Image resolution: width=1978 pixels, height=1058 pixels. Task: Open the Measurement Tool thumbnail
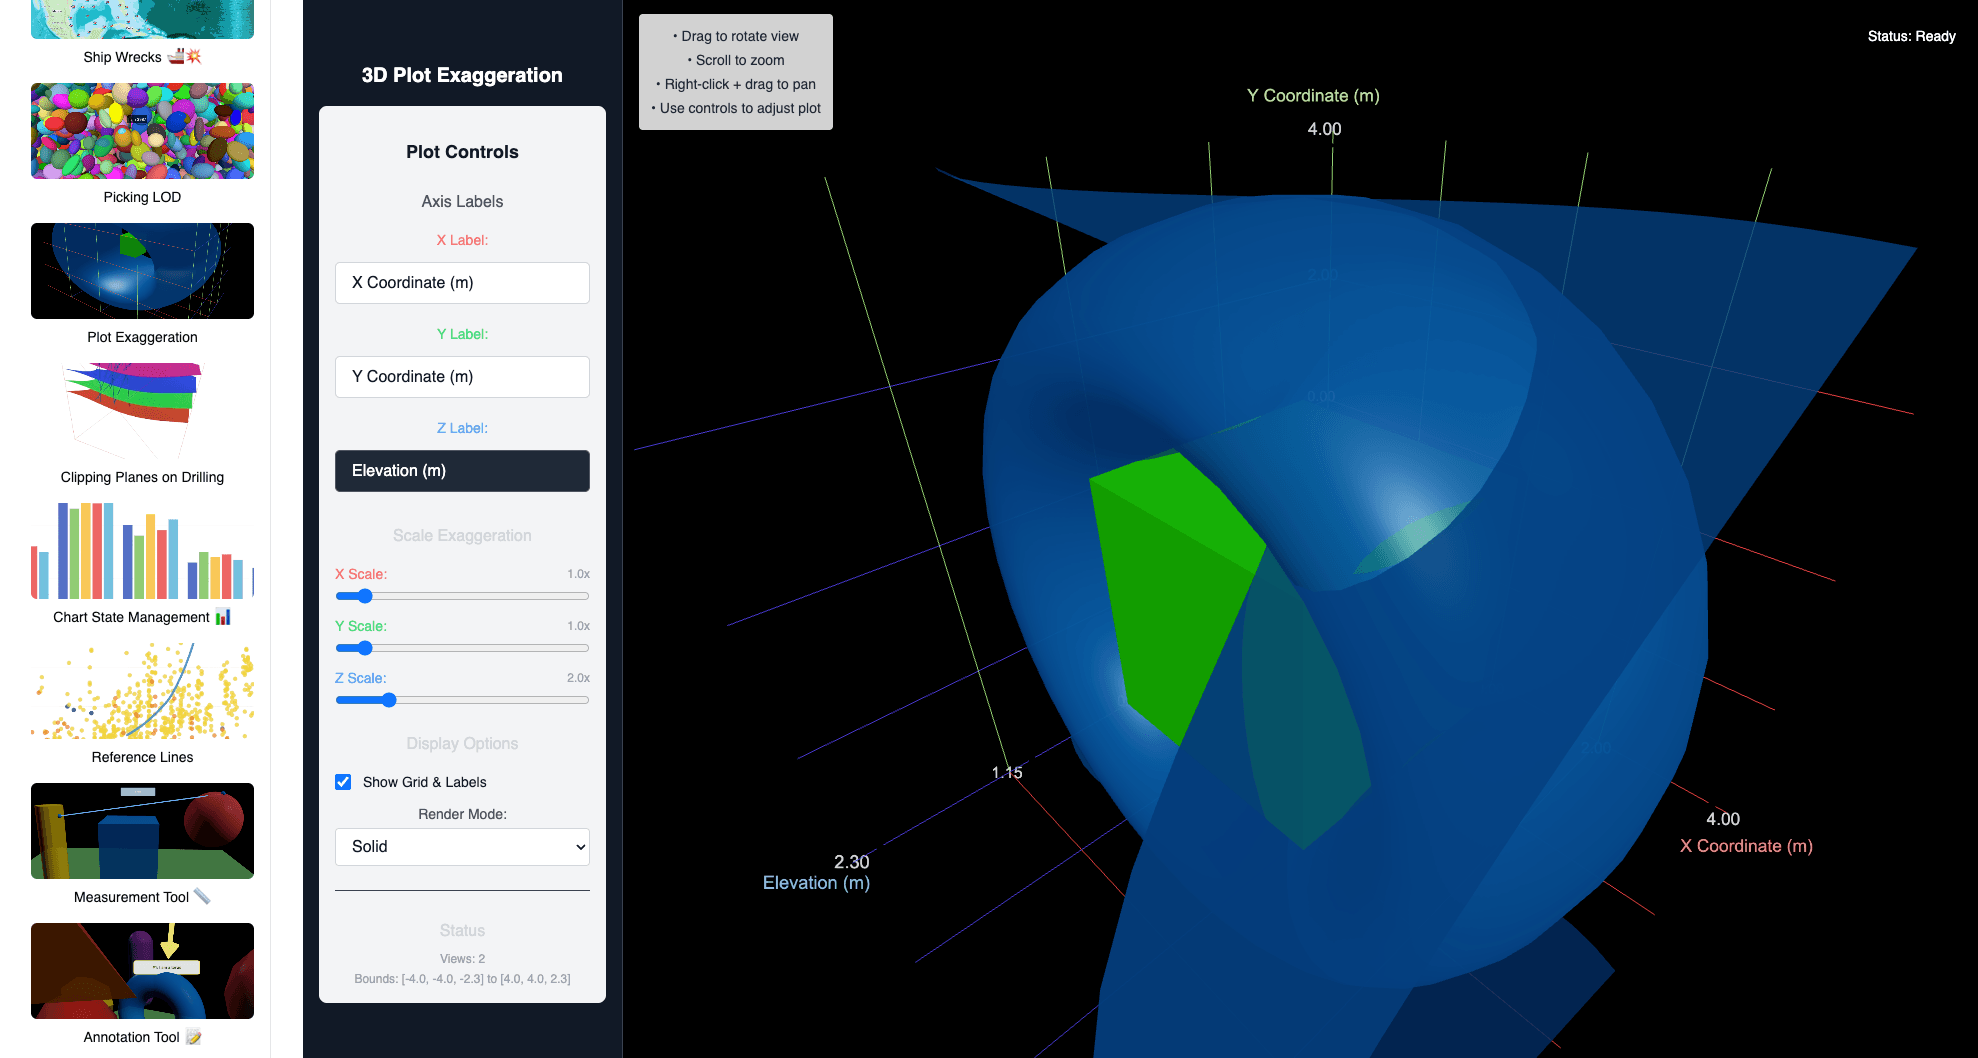[x=142, y=831]
